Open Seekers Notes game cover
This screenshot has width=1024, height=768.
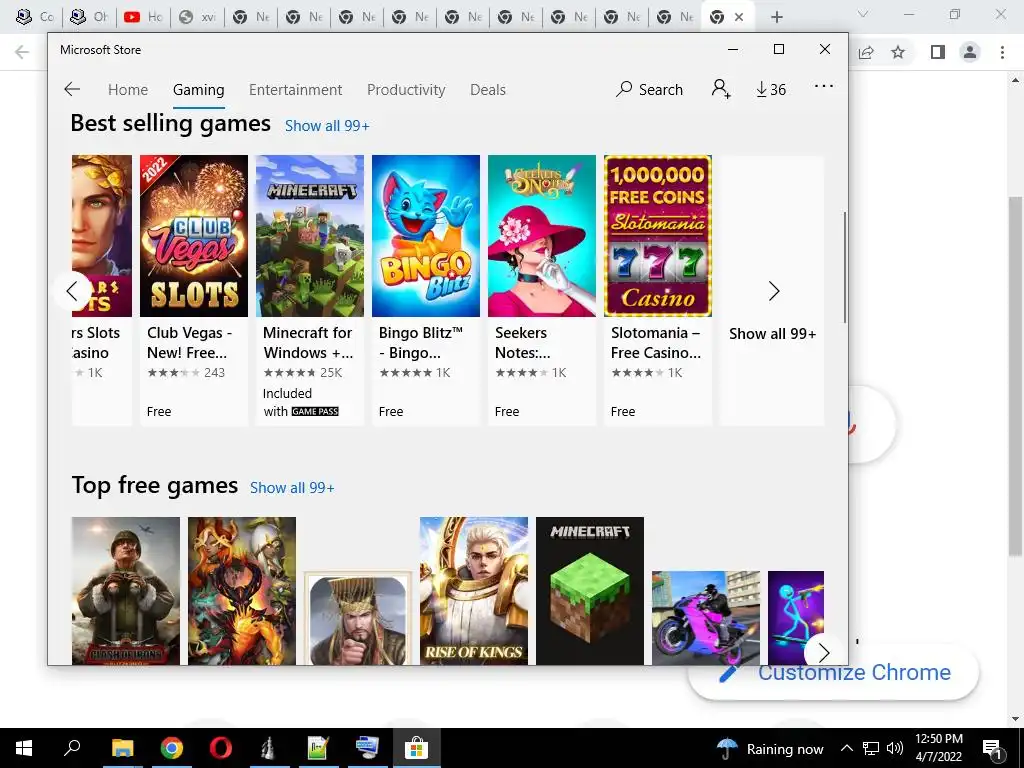tap(542, 236)
